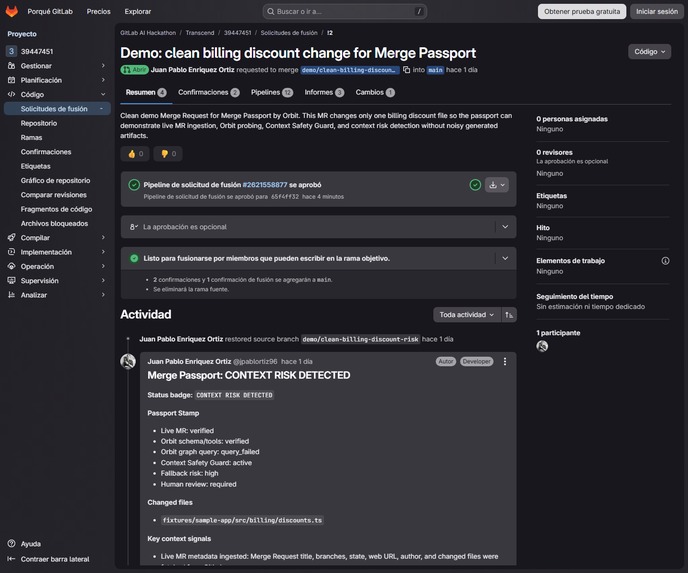688x573 pixels.
Task: Open Explorar in top menu
Action: (138, 11)
